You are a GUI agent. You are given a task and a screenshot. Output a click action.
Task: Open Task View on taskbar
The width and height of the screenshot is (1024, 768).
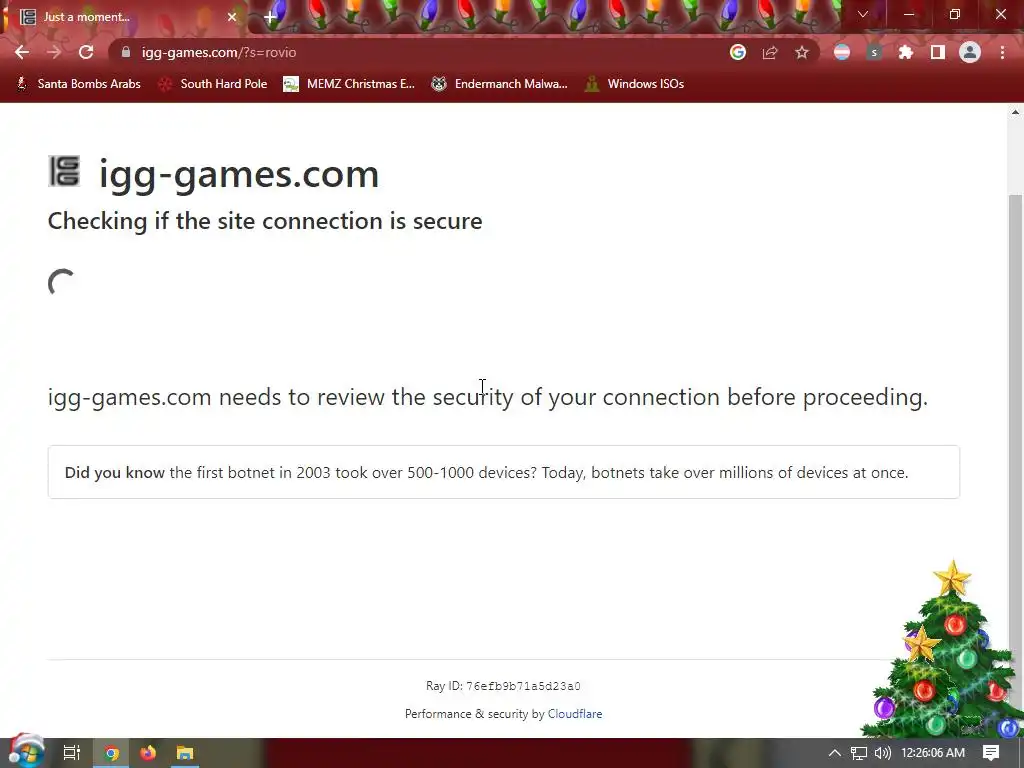coord(72,753)
